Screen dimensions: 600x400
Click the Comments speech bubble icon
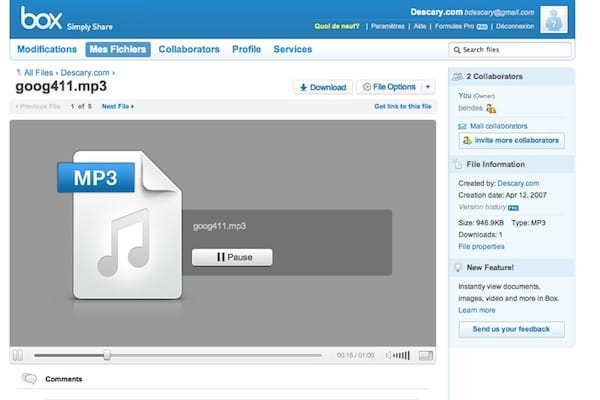coord(29,379)
